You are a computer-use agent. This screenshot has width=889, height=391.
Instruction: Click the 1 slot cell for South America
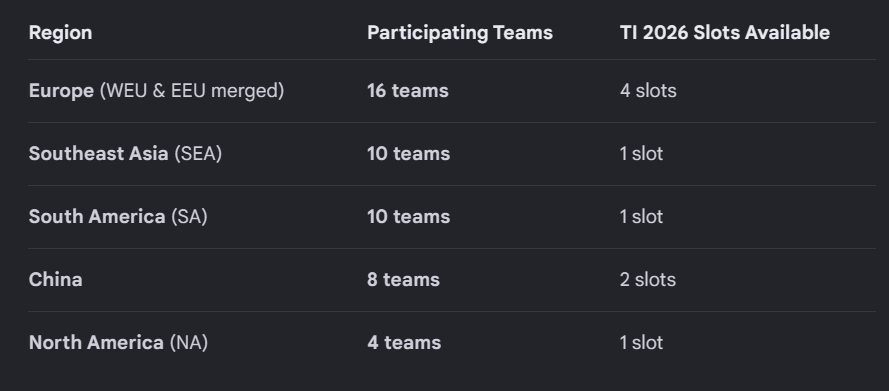point(641,216)
